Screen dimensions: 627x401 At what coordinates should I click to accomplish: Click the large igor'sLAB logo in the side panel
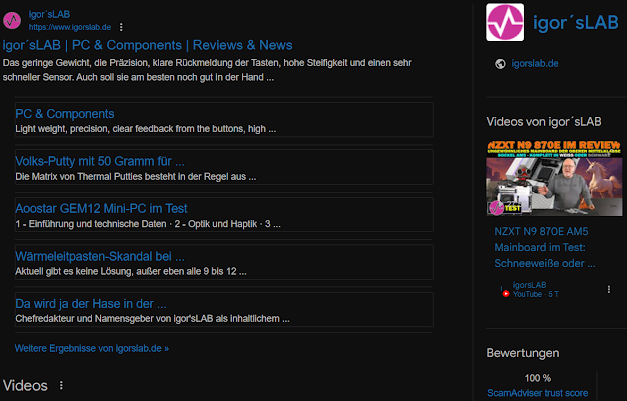(505, 22)
